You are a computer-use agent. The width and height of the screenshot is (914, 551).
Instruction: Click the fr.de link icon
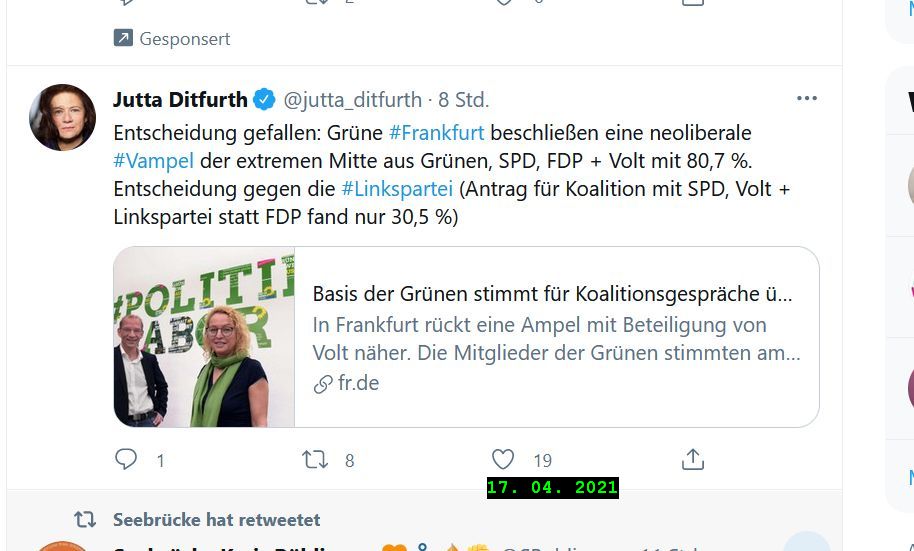pyautogui.click(x=323, y=384)
